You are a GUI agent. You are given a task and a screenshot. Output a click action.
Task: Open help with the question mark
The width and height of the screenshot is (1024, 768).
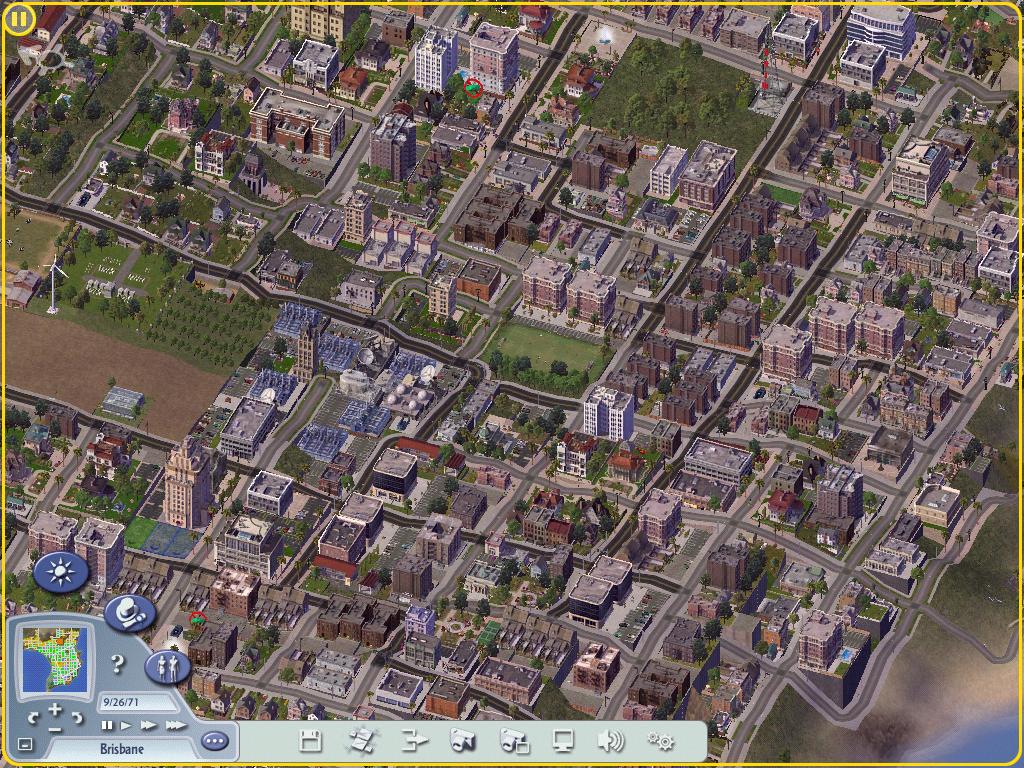coord(117,663)
